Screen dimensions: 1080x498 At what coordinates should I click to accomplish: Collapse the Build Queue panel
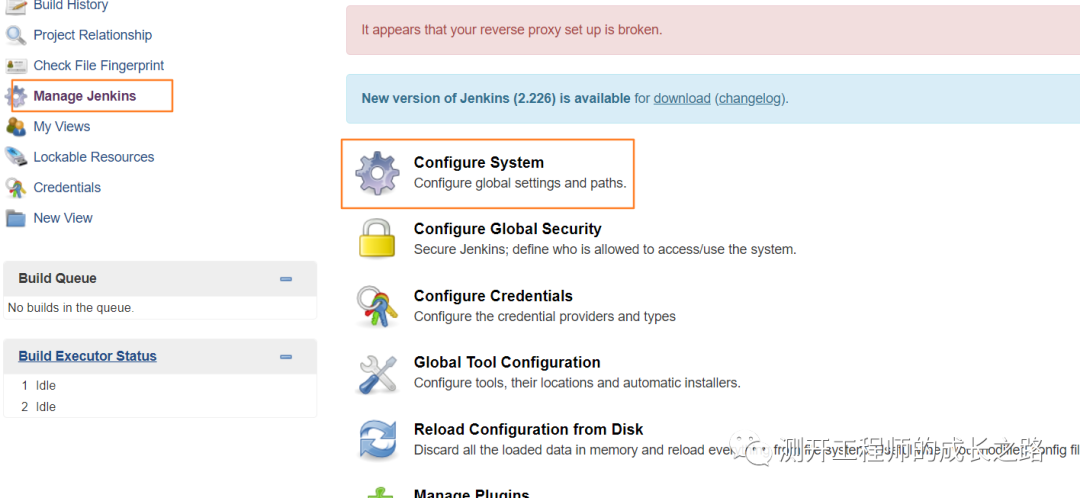[x=286, y=279]
